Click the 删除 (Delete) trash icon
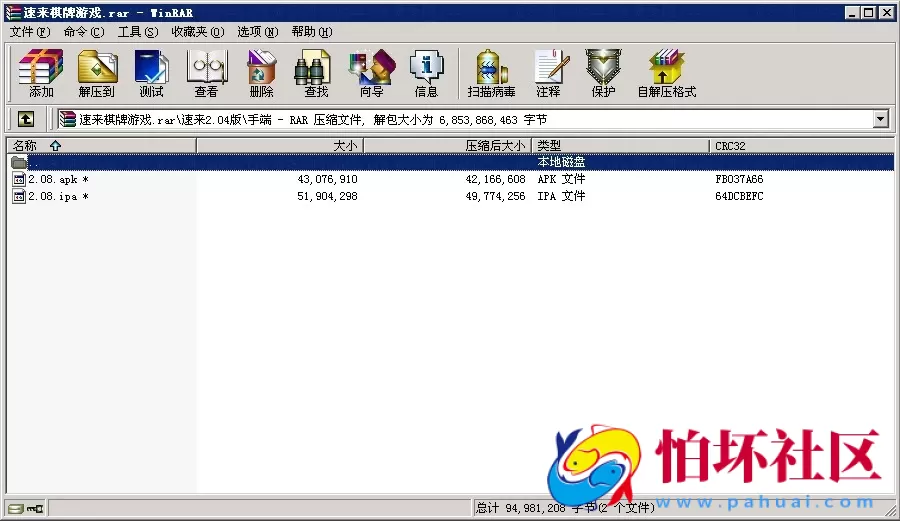 [x=261, y=73]
